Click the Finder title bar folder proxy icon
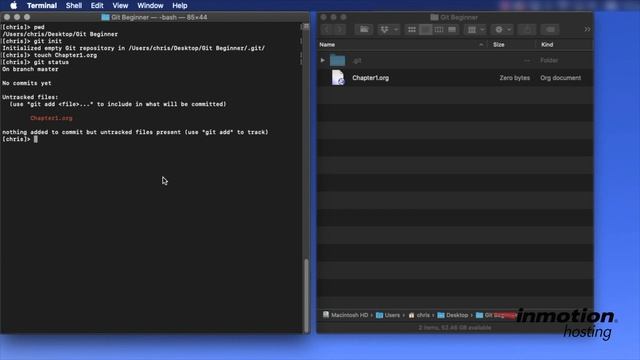640x360 pixels. pos(434,17)
